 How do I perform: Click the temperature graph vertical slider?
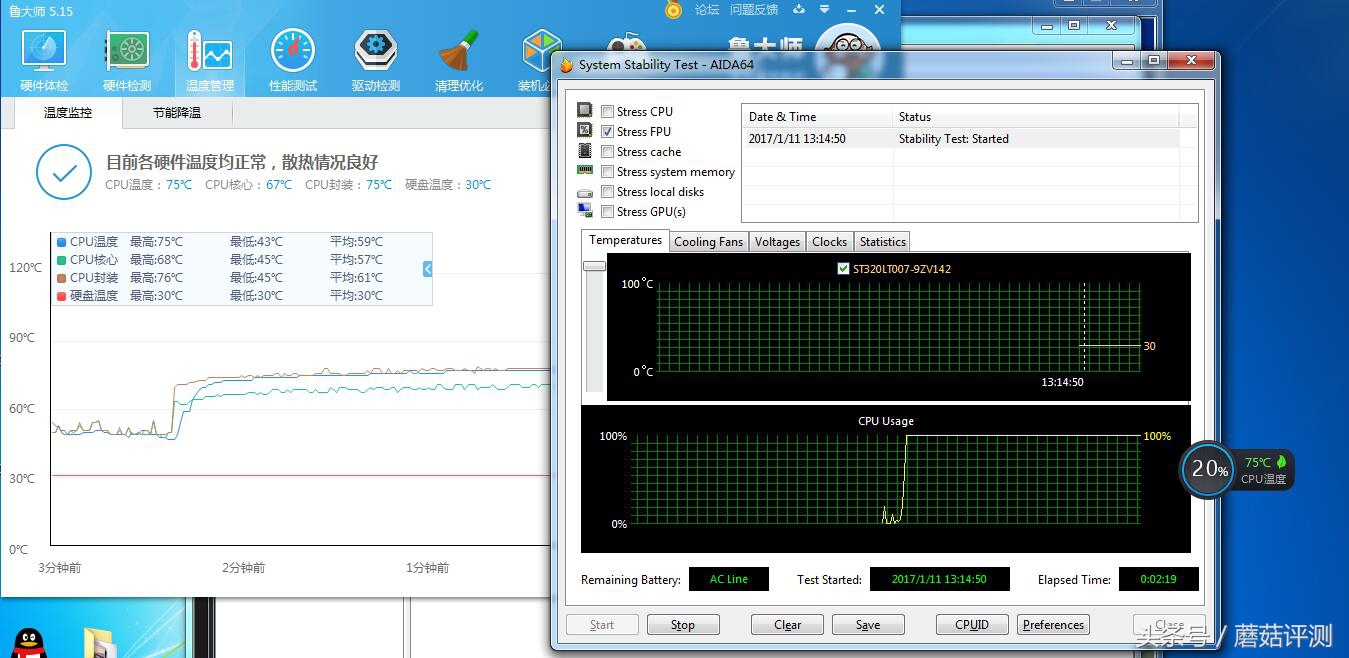click(x=594, y=266)
